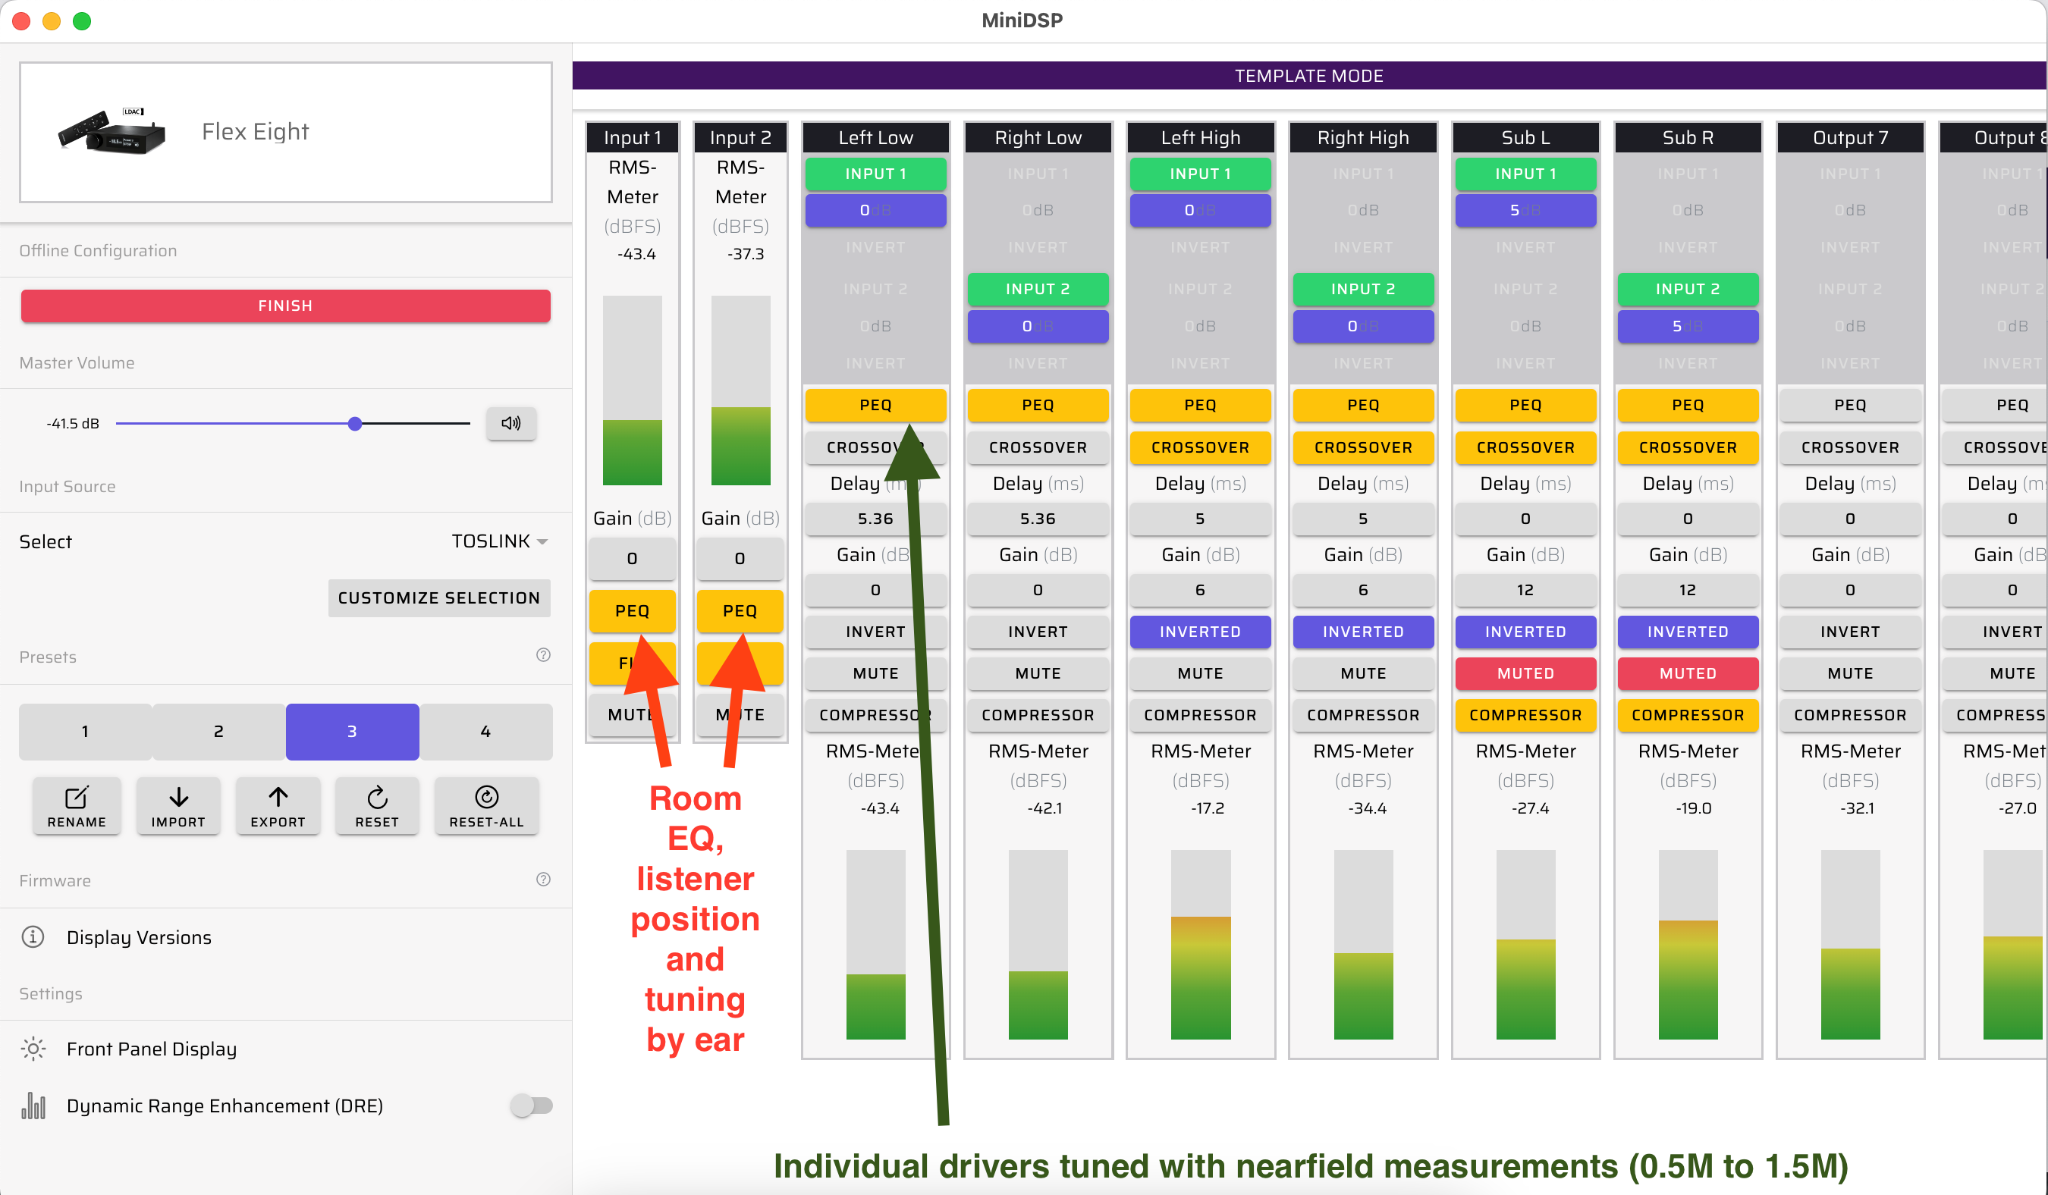The width and height of the screenshot is (2048, 1195).
Task: Click the Left High gain value 6
Action: (1200, 589)
